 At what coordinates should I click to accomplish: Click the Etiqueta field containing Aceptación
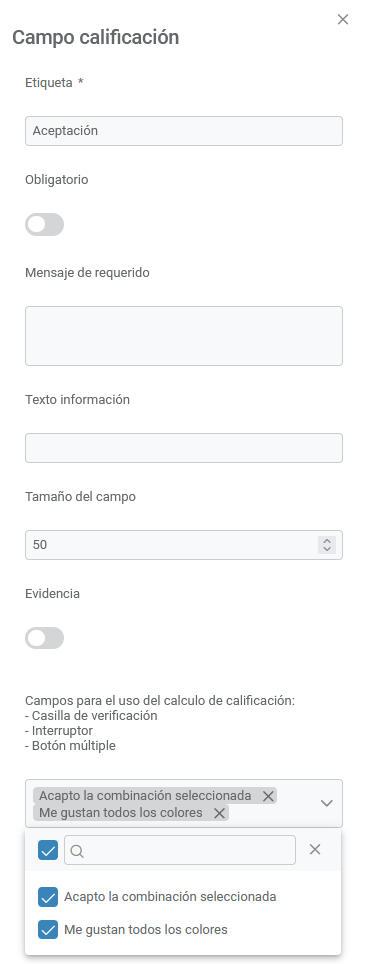[x=184, y=131]
